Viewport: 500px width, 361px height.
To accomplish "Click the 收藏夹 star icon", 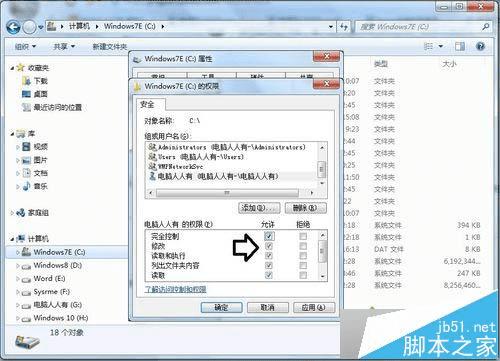I will pos(21,68).
